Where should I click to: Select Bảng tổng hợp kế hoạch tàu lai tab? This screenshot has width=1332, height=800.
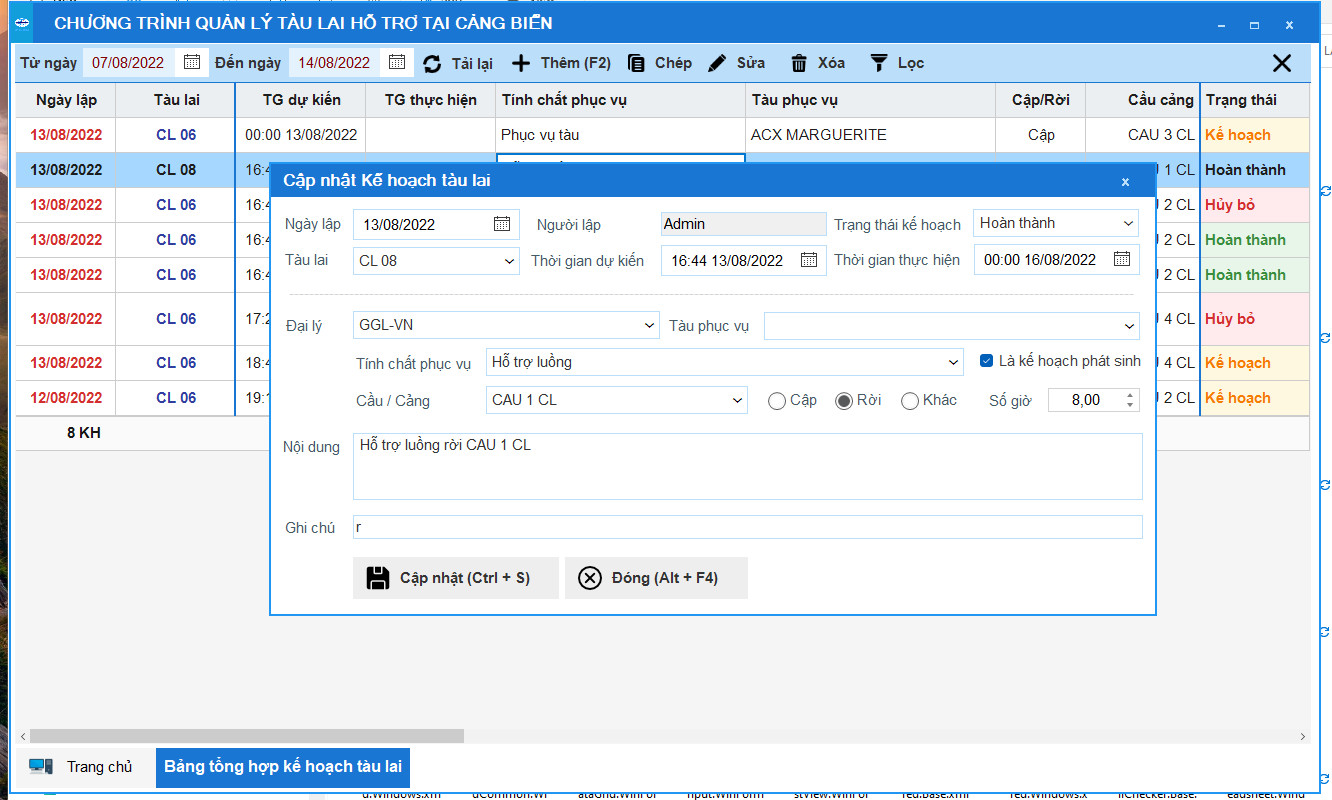283,767
